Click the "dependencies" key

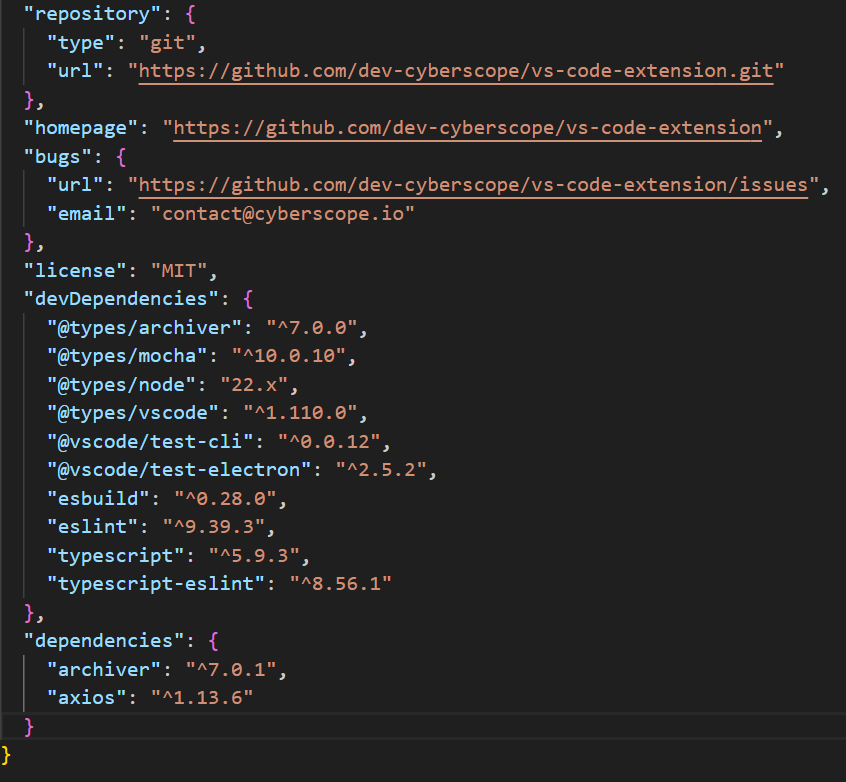pos(104,641)
